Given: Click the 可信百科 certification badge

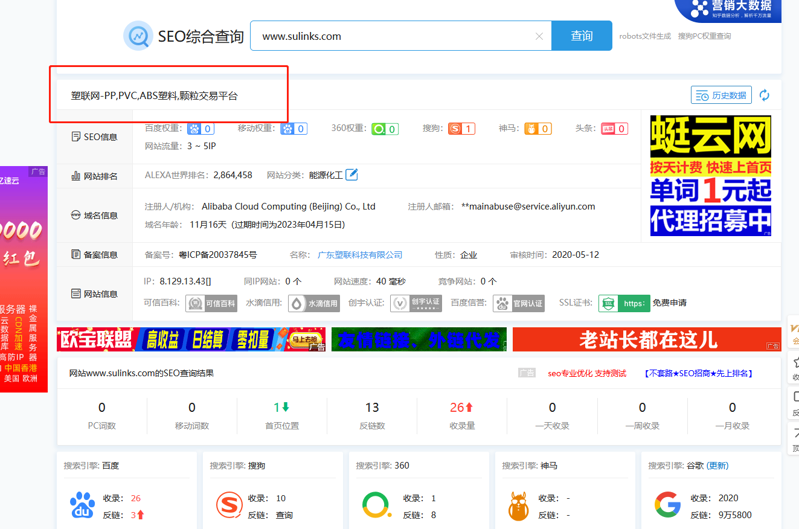Looking at the screenshot, I should (212, 303).
